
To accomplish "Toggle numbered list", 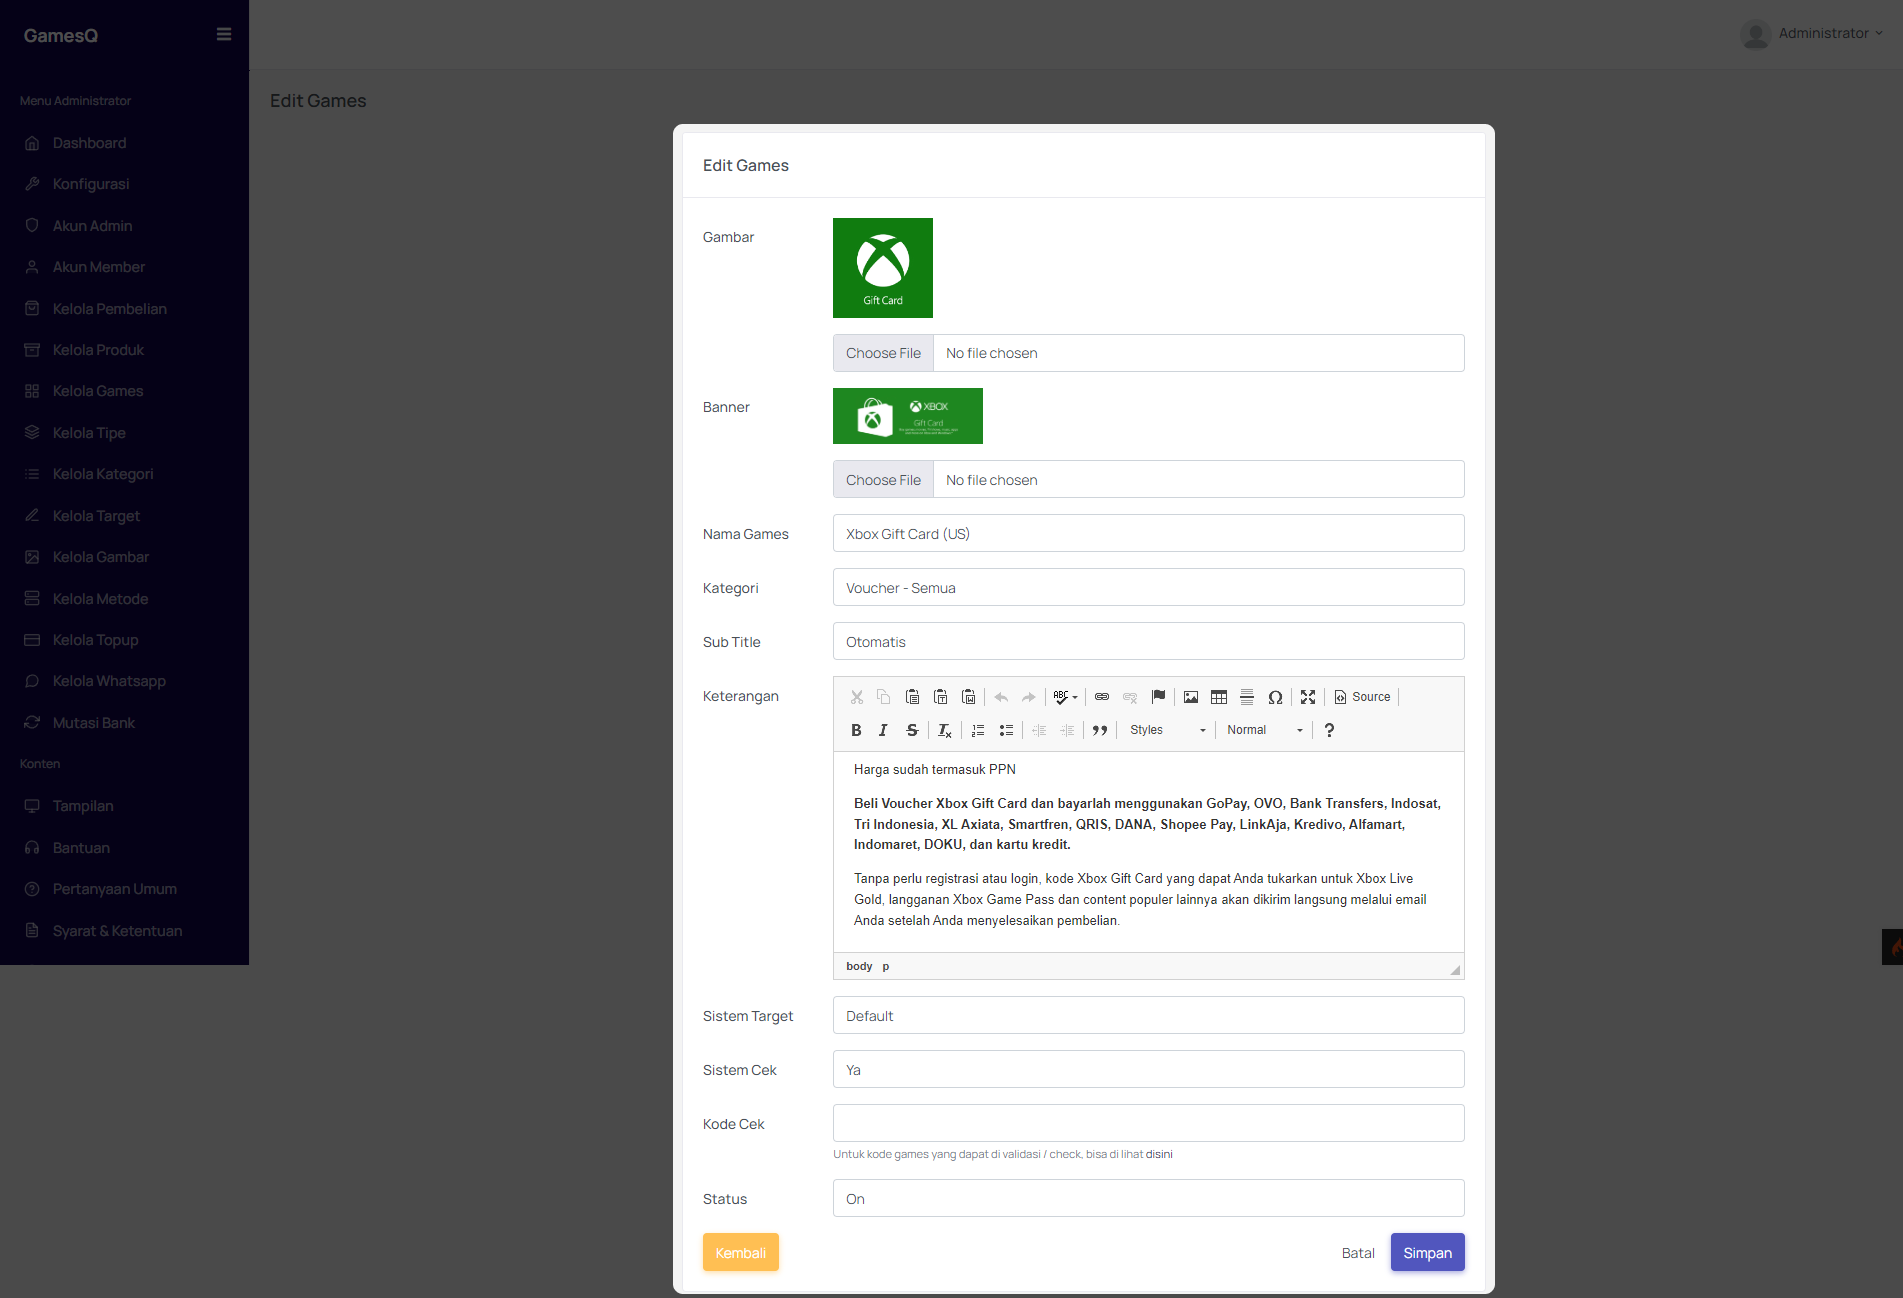I will [978, 730].
